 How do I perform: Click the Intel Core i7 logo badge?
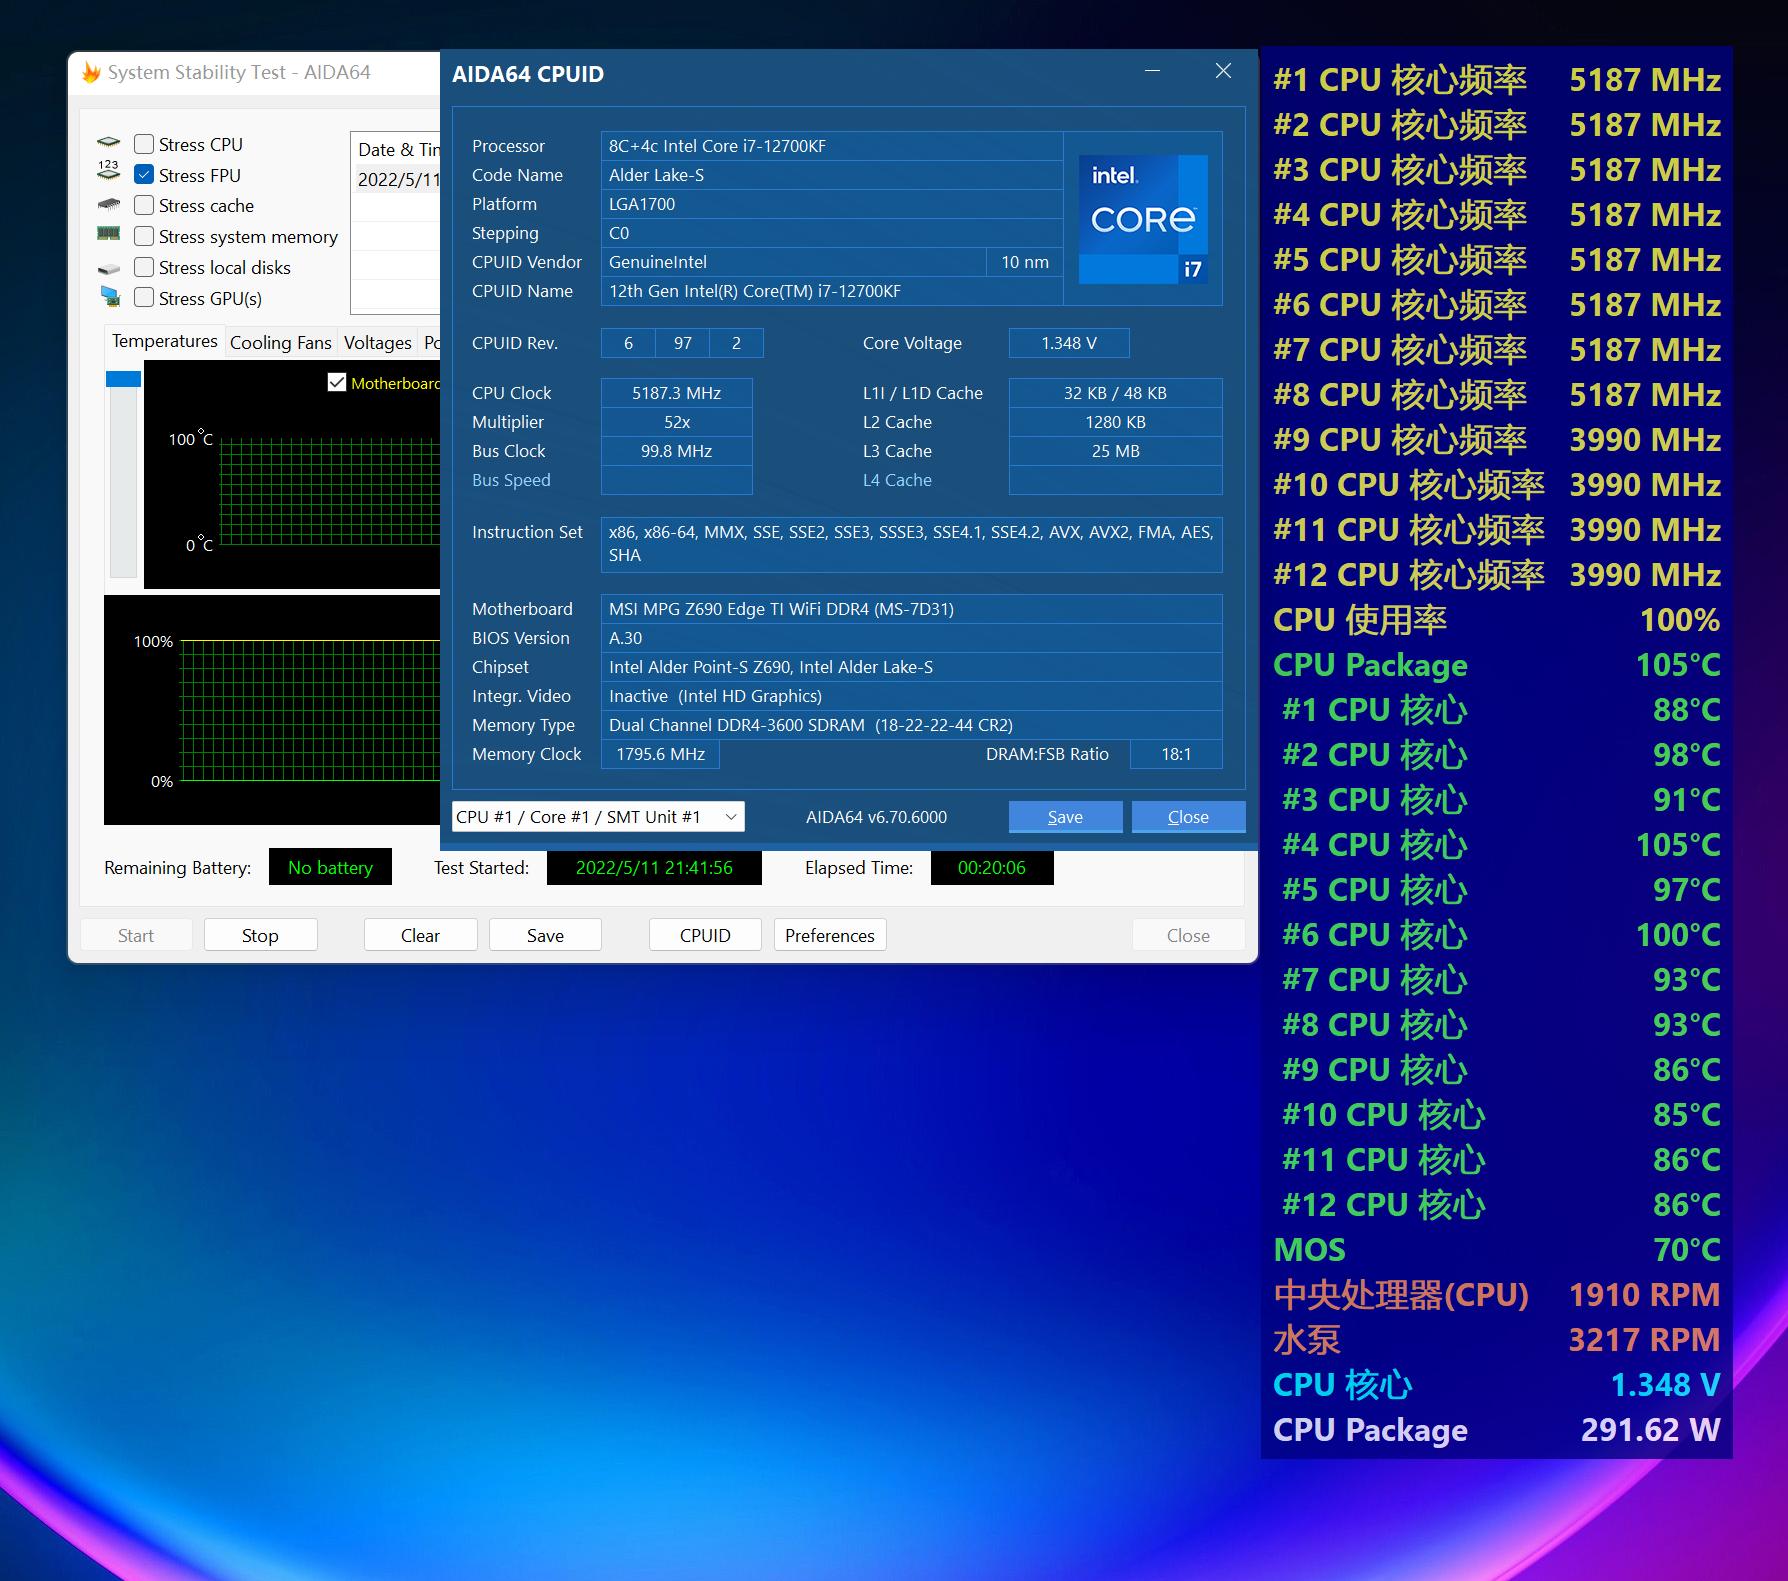tap(1143, 218)
